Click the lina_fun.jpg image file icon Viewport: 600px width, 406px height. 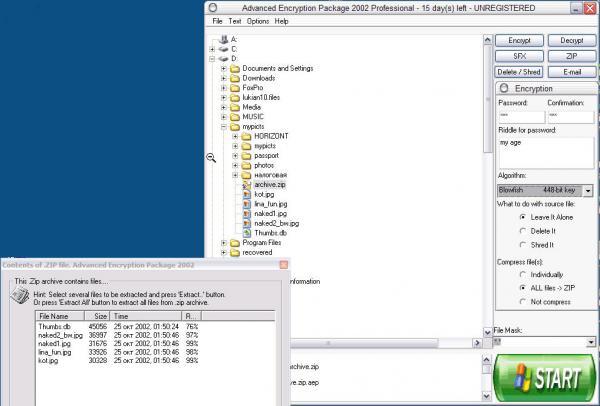click(247, 204)
